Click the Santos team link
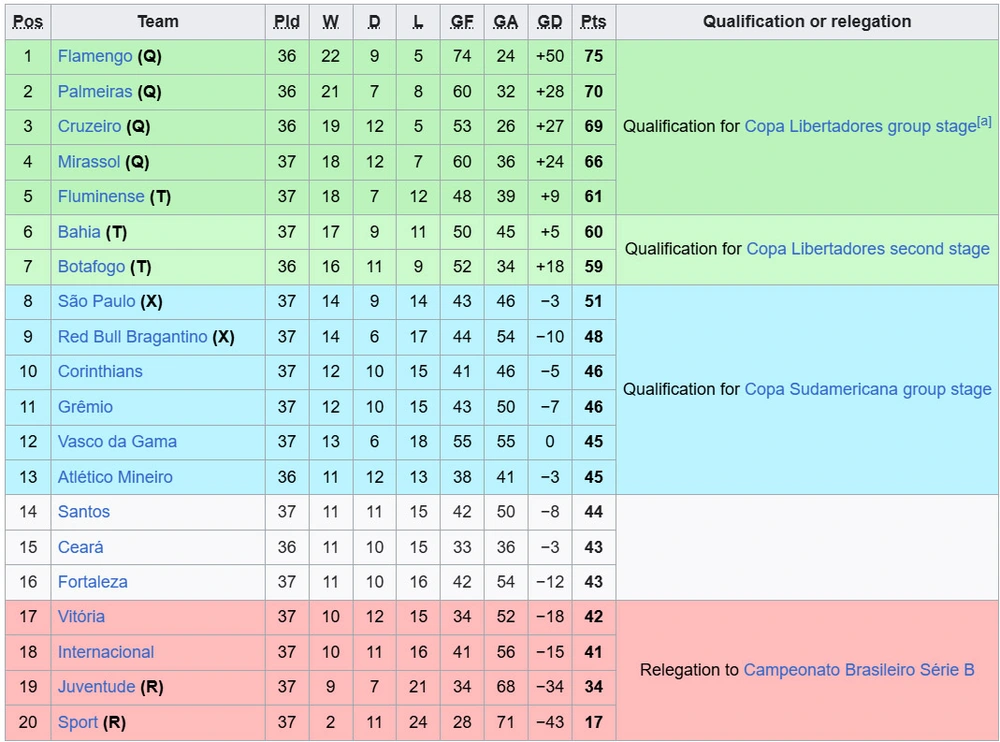 click(x=84, y=511)
